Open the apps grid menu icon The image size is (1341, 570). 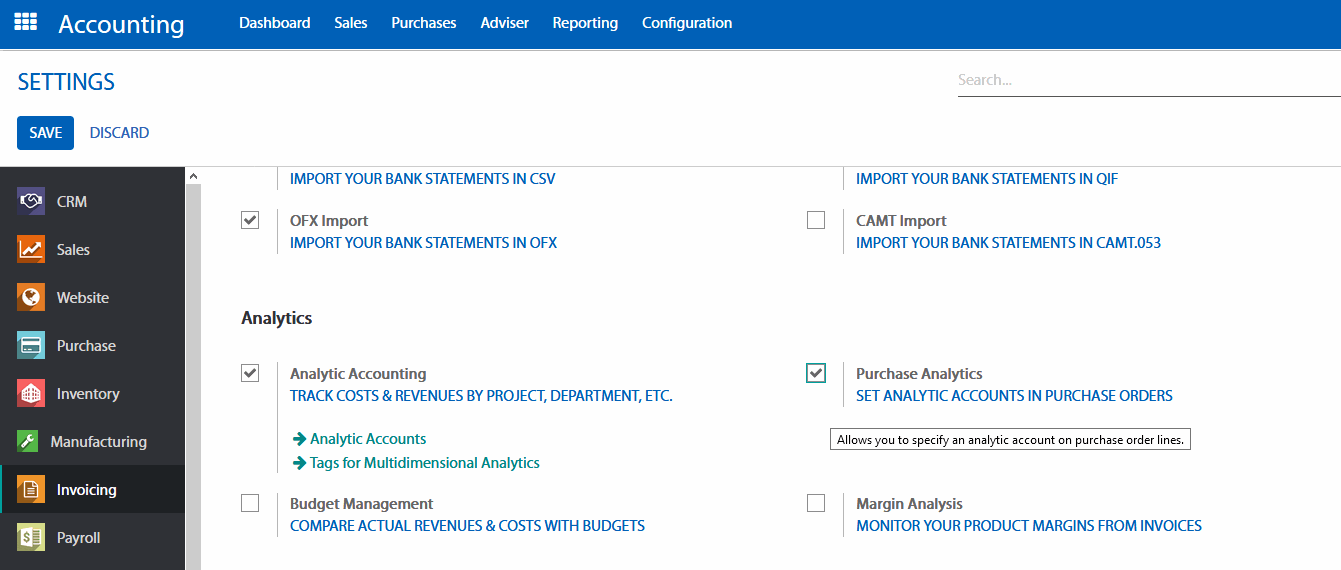(25, 22)
